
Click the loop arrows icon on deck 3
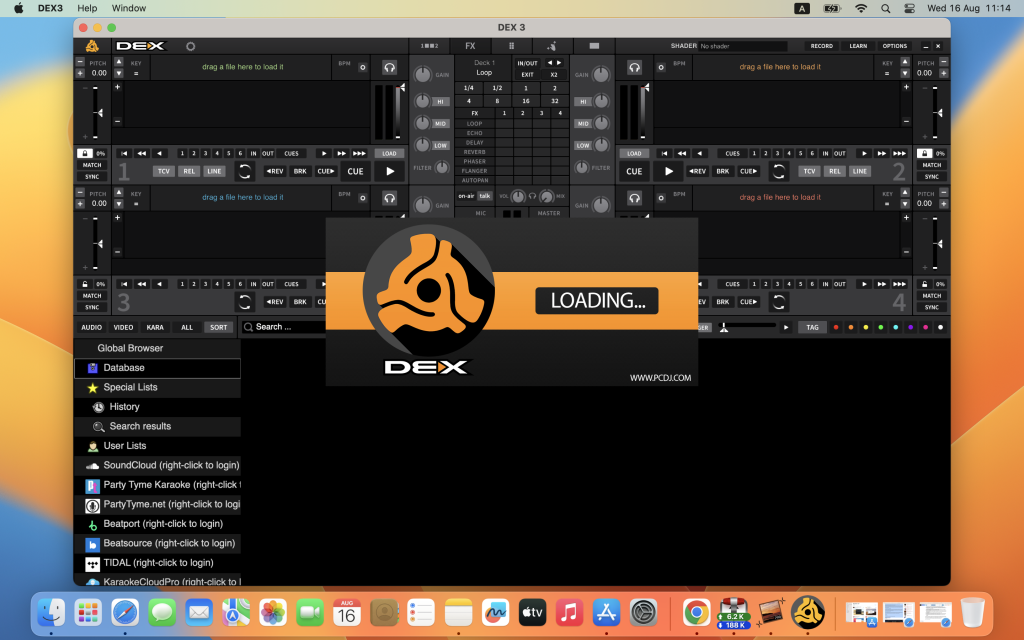pyautogui.click(x=244, y=302)
